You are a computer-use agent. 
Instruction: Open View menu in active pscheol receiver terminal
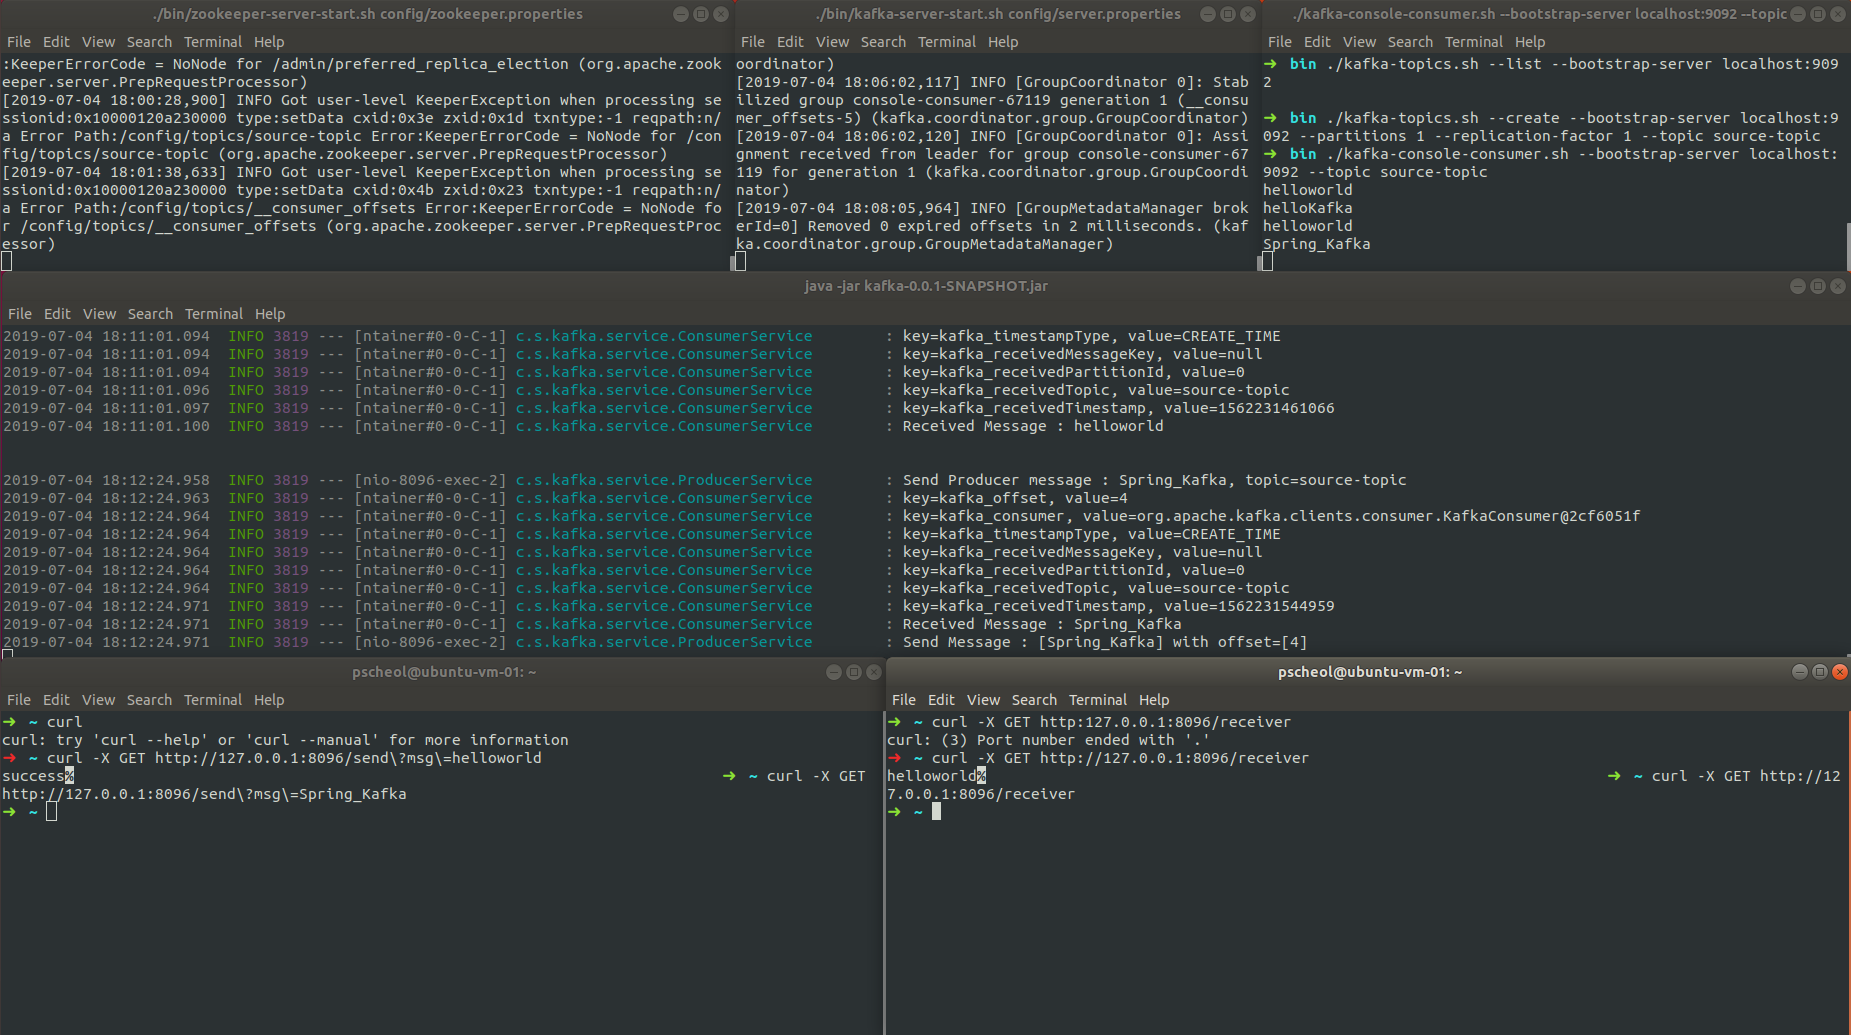pyautogui.click(x=983, y=700)
